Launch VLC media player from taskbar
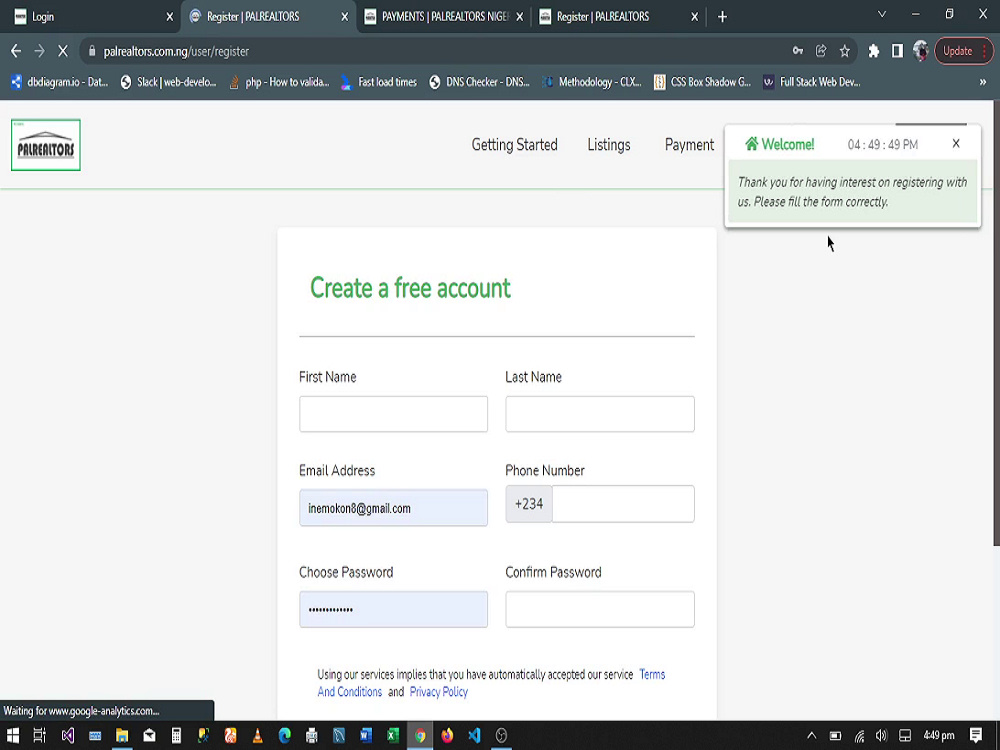 (258, 735)
